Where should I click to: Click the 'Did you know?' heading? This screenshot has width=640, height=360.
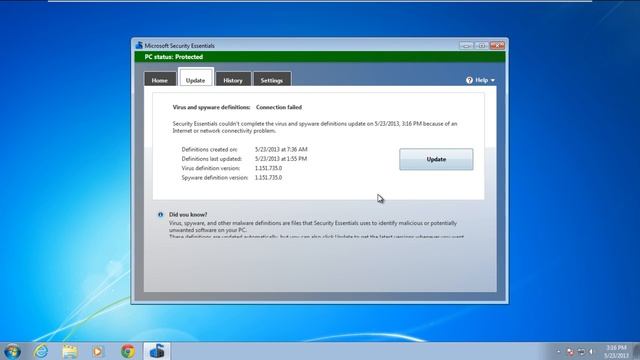point(188,215)
